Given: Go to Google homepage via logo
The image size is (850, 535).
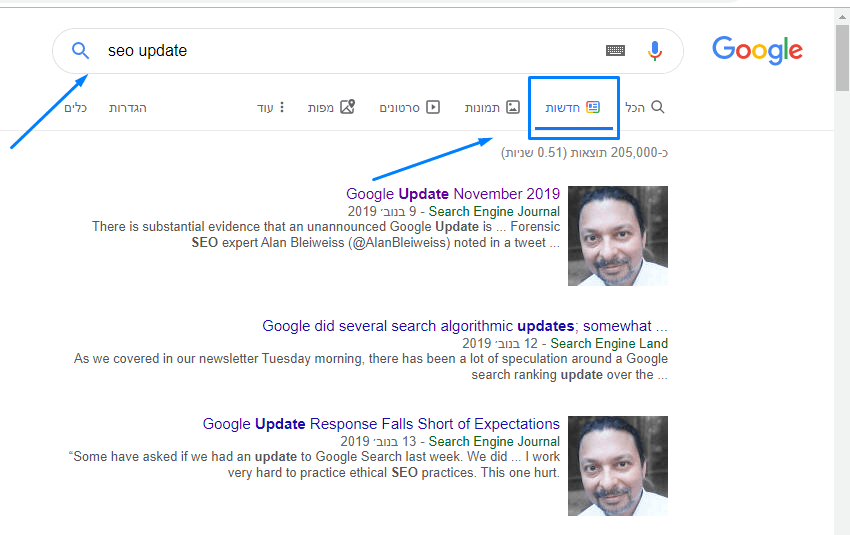Looking at the screenshot, I should (757, 50).
